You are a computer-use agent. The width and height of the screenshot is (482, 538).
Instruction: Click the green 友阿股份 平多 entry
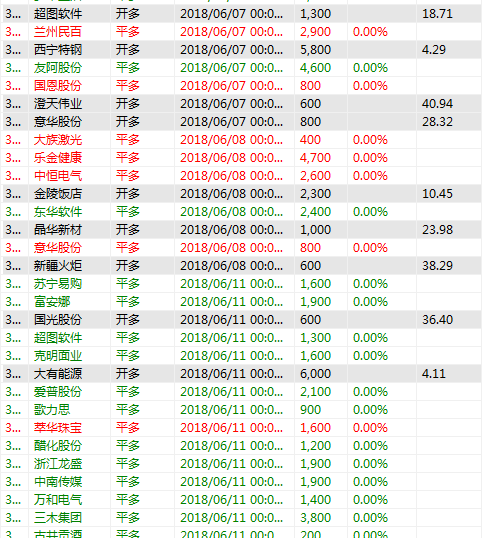point(241,68)
